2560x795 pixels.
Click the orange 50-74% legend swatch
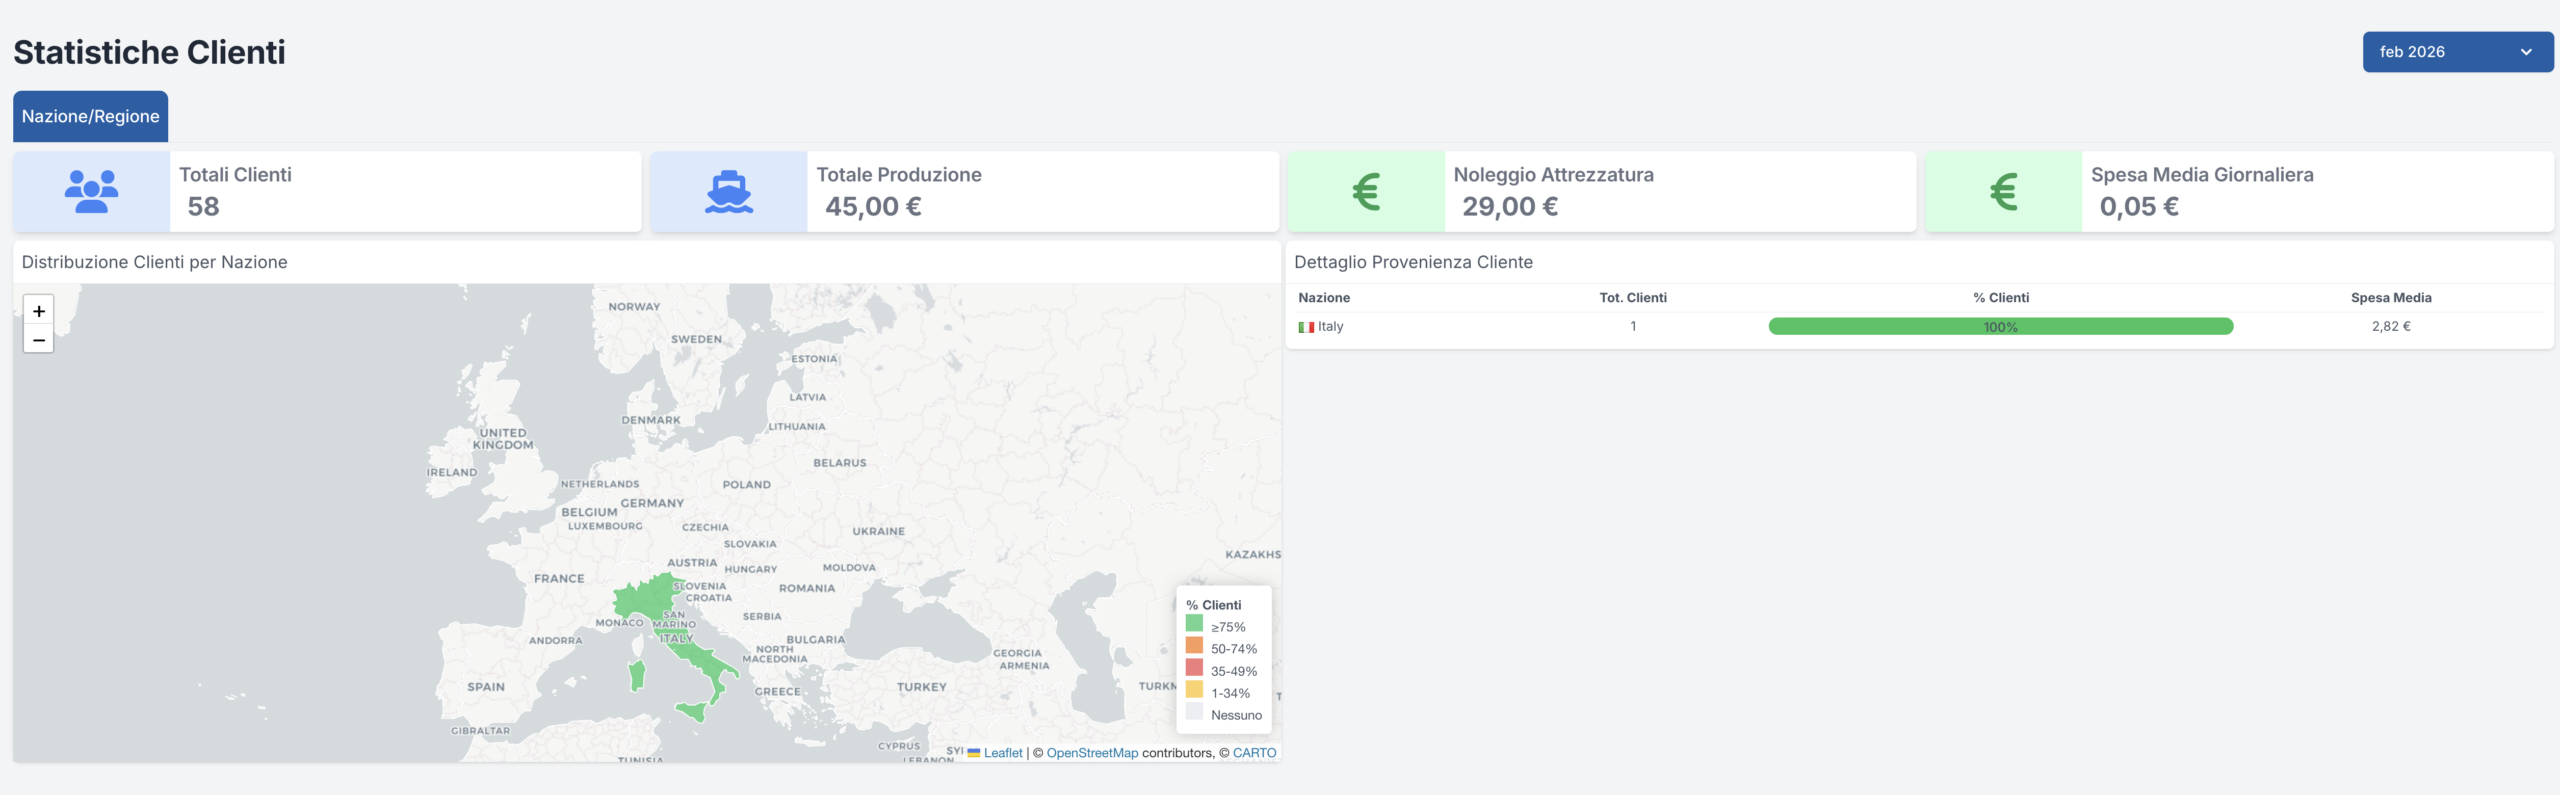(1194, 646)
